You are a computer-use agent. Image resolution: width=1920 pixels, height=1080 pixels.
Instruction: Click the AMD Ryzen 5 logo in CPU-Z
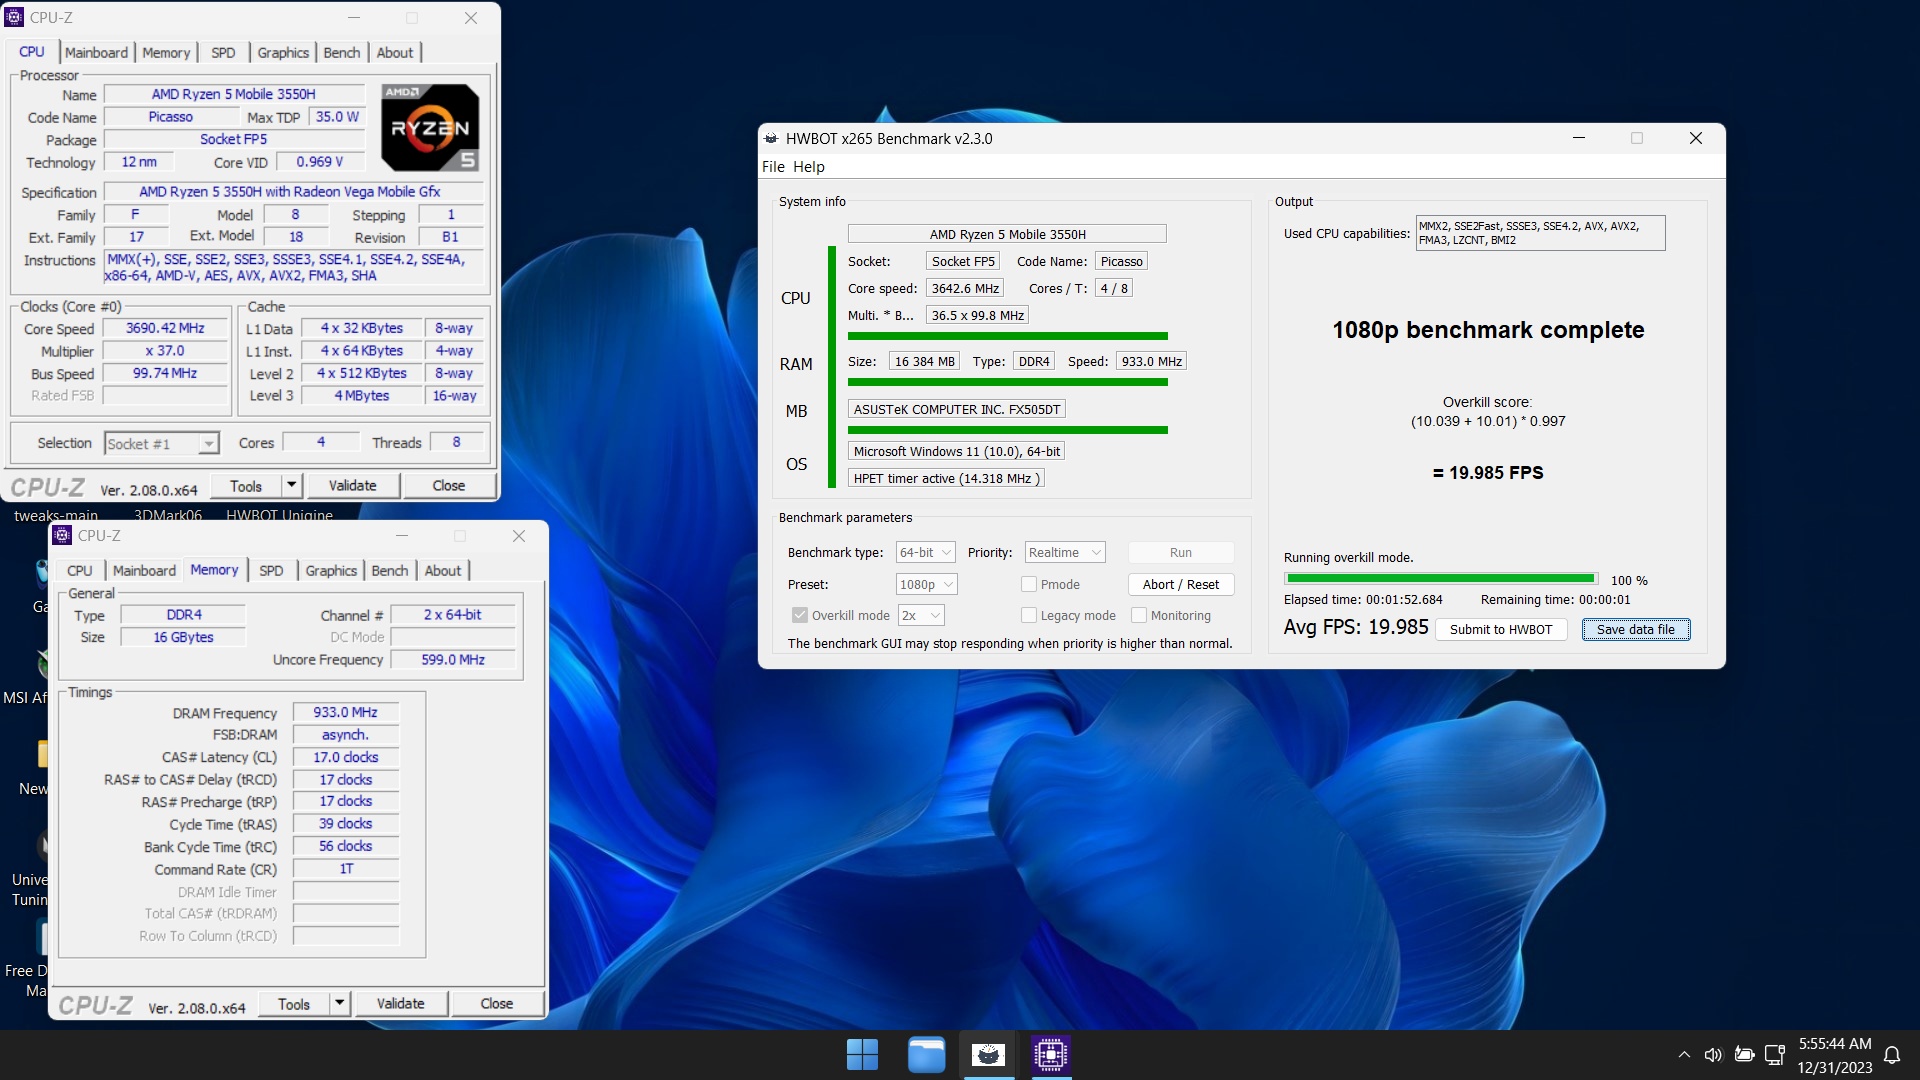coord(430,128)
